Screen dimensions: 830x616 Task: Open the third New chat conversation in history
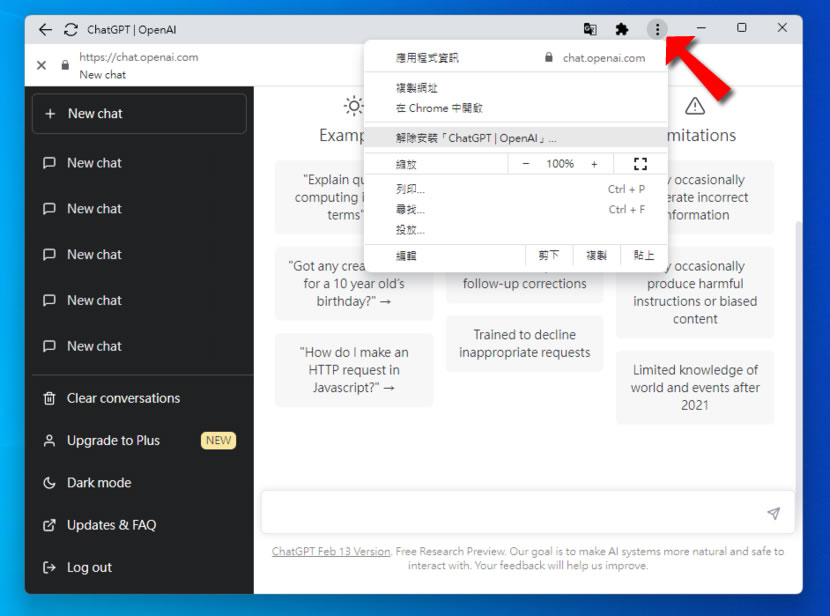(139, 255)
